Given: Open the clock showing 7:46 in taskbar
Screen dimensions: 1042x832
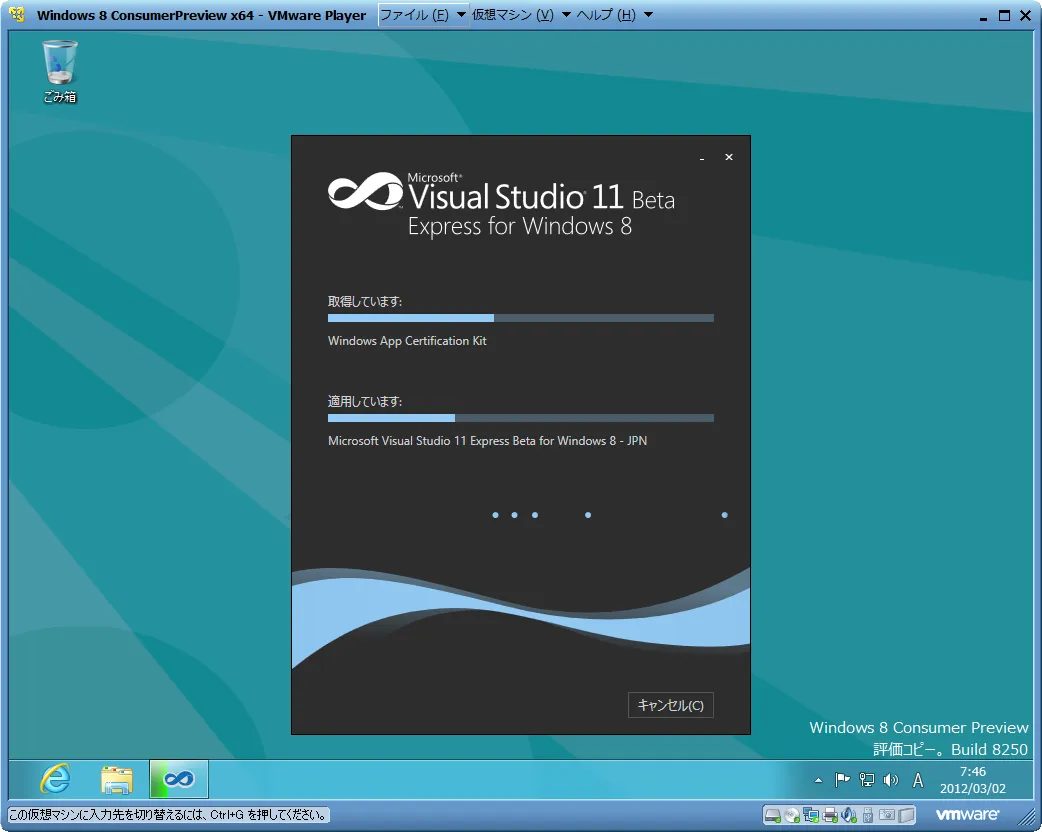Looking at the screenshot, I should pos(972,780).
